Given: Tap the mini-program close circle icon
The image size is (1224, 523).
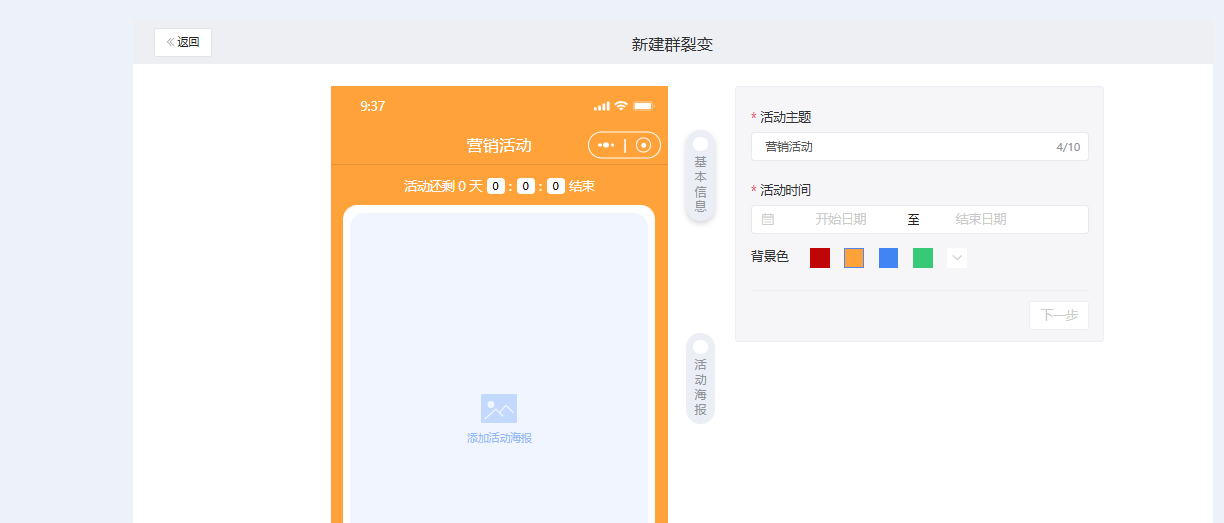Looking at the screenshot, I should pos(643,145).
